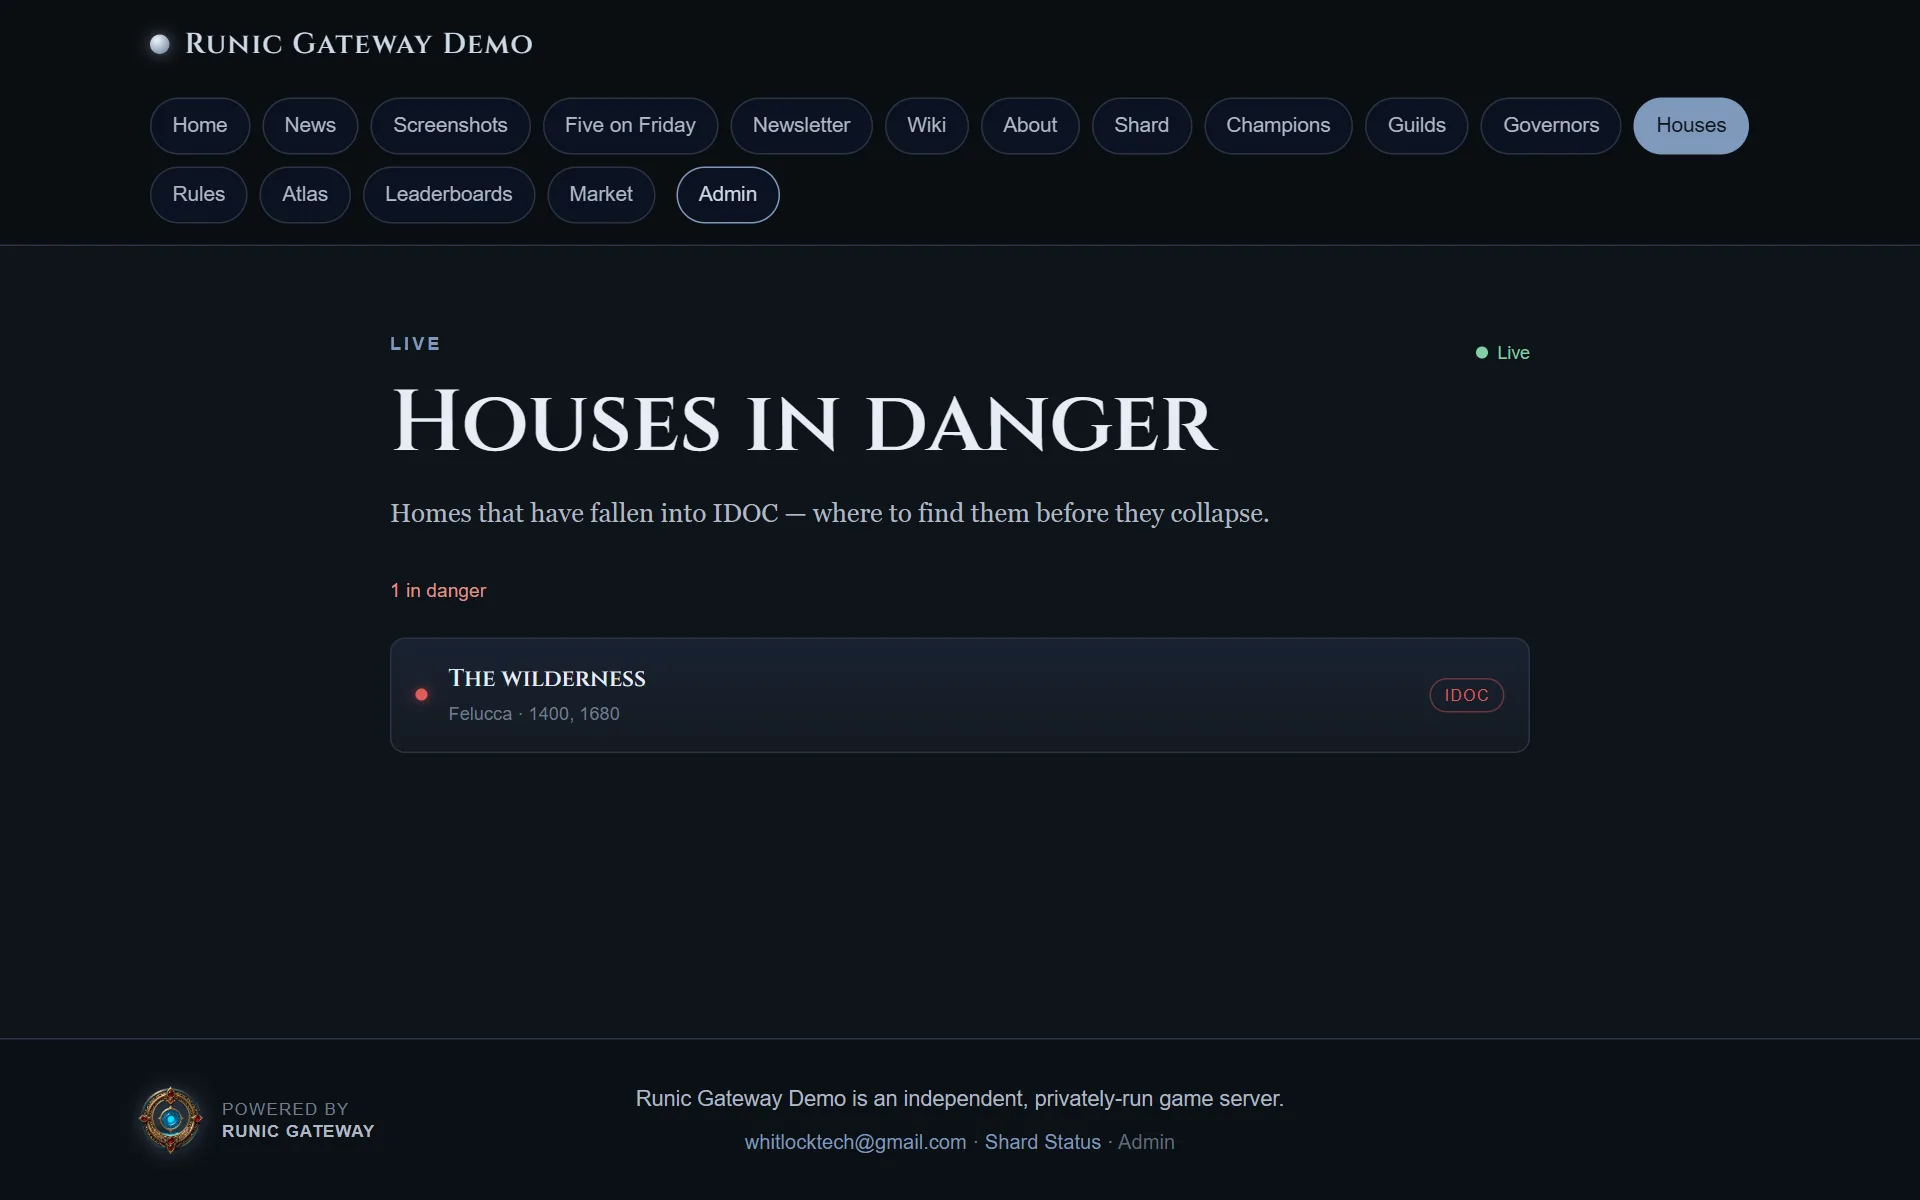View the Leaderboards page
Screen dimensions: 1920x1200
click(x=449, y=195)
